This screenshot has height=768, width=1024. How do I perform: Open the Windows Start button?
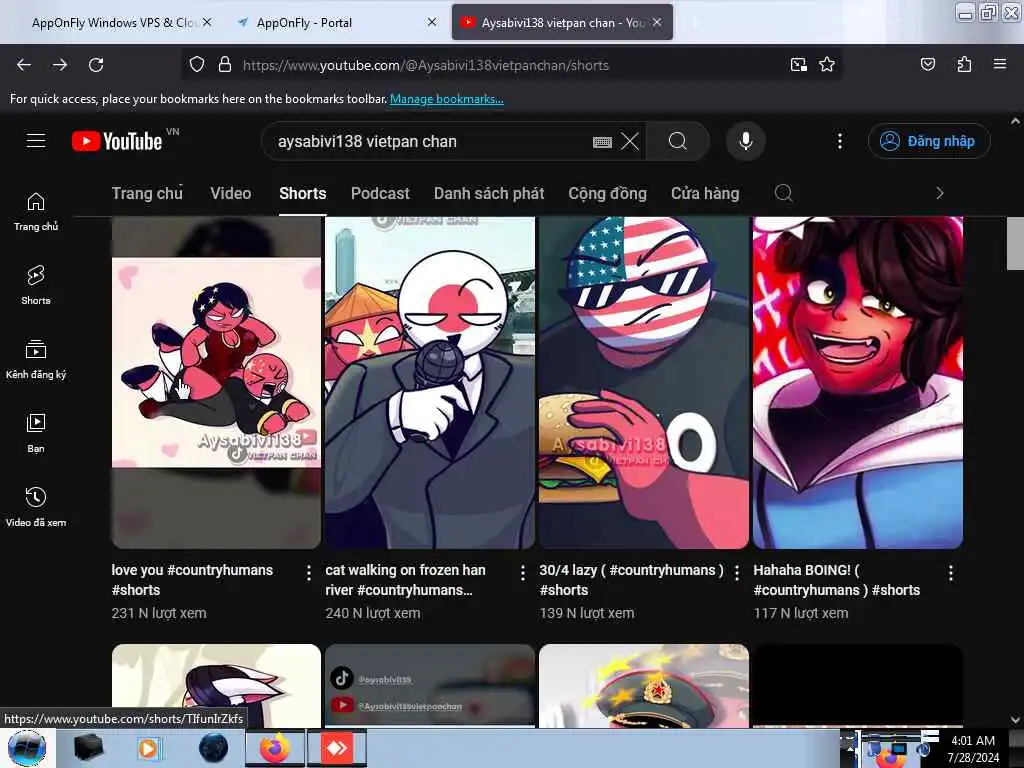tap(27, 748)
